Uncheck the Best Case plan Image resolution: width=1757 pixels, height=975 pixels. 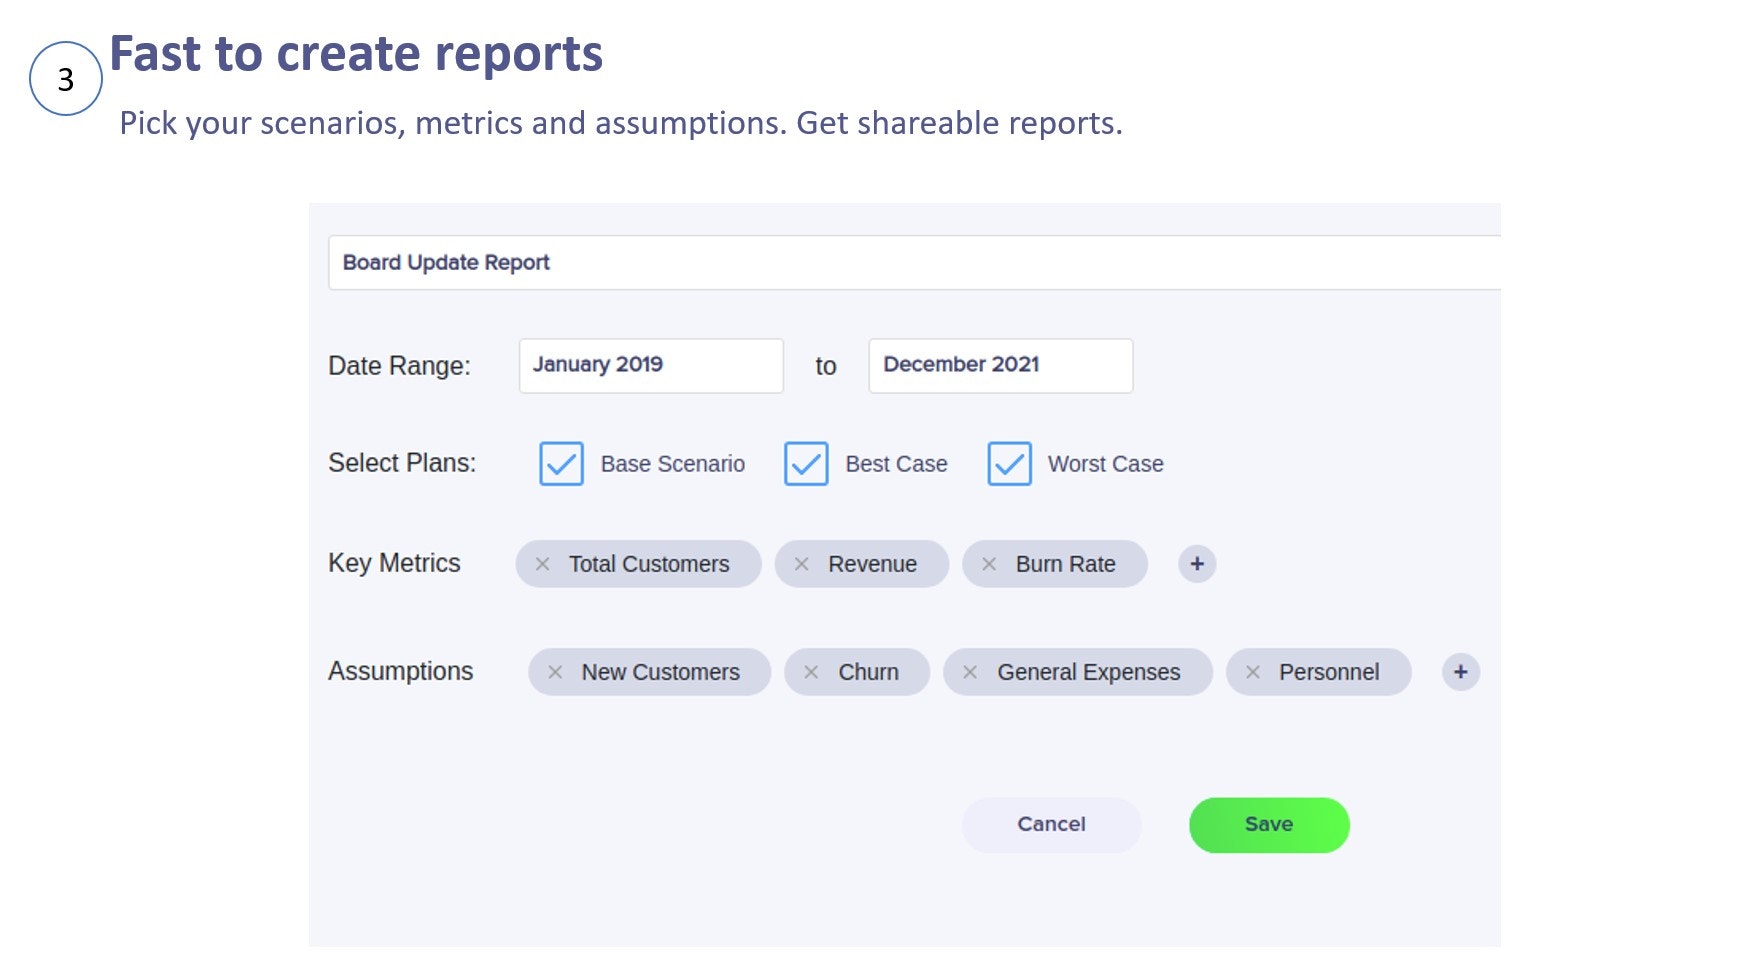coord(806,464)
